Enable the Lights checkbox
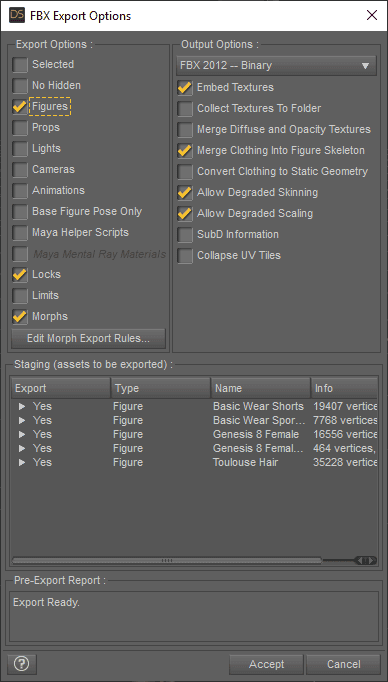The image size is (388, 682). click(20, 149)
